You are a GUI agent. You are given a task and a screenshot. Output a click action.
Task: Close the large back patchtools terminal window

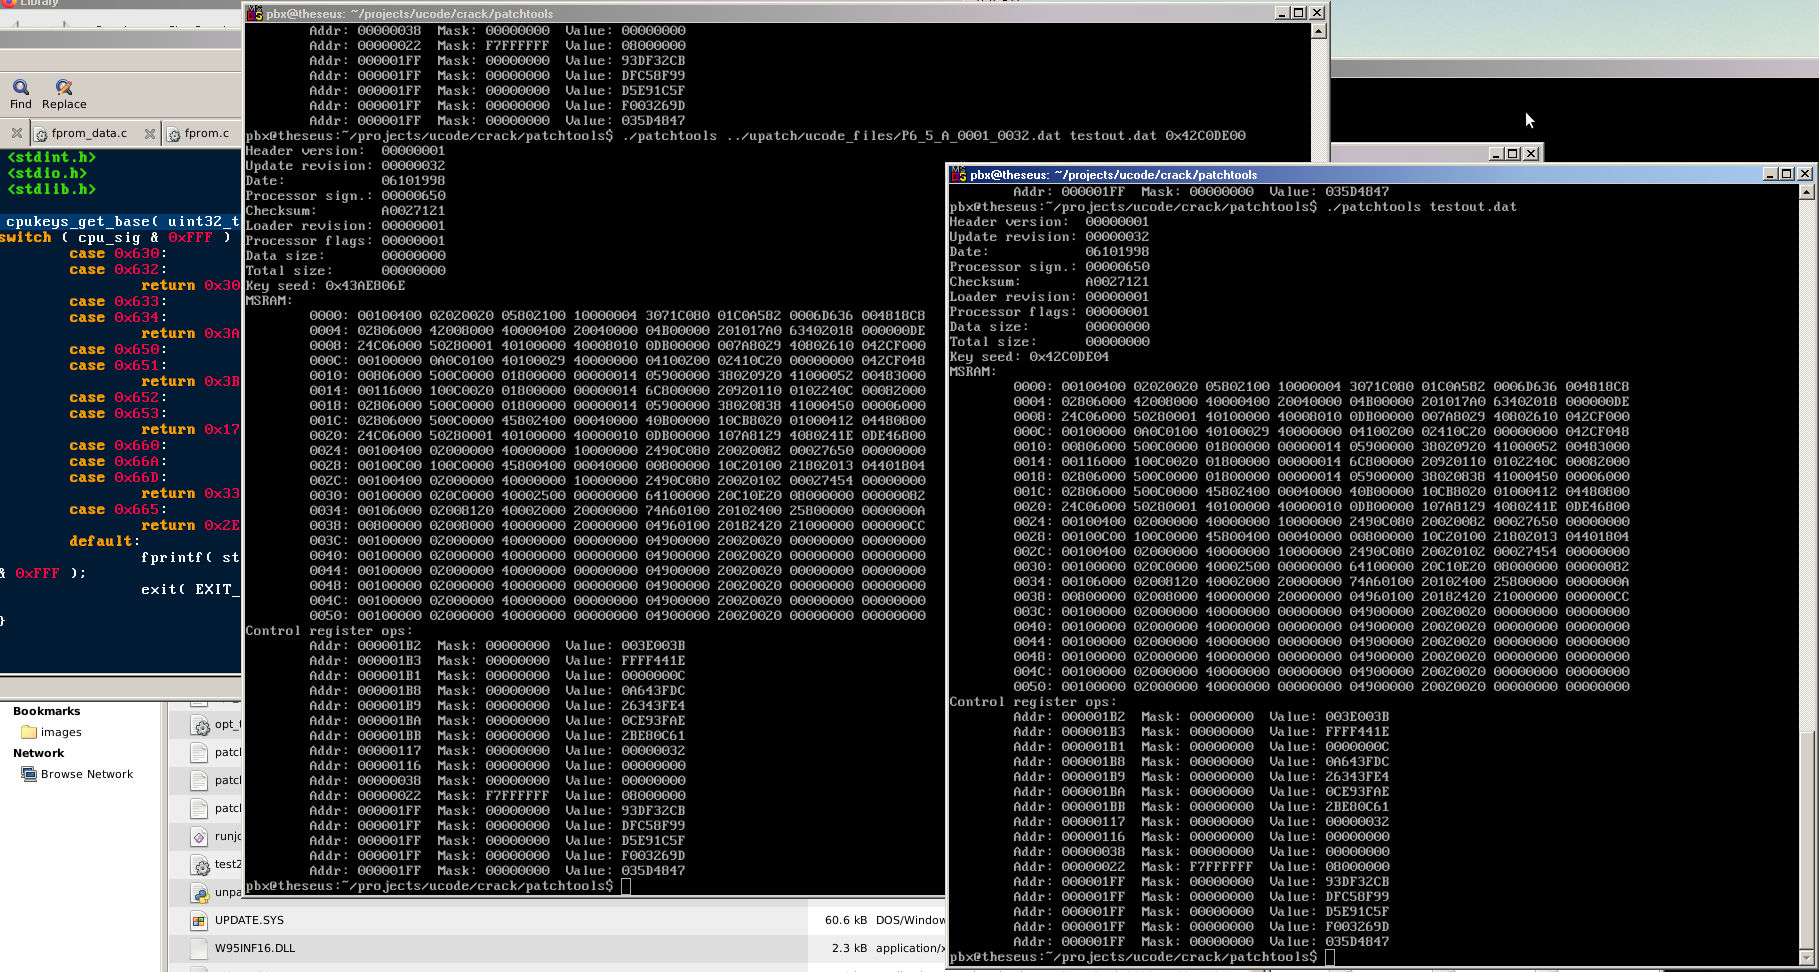(1317, 13)
